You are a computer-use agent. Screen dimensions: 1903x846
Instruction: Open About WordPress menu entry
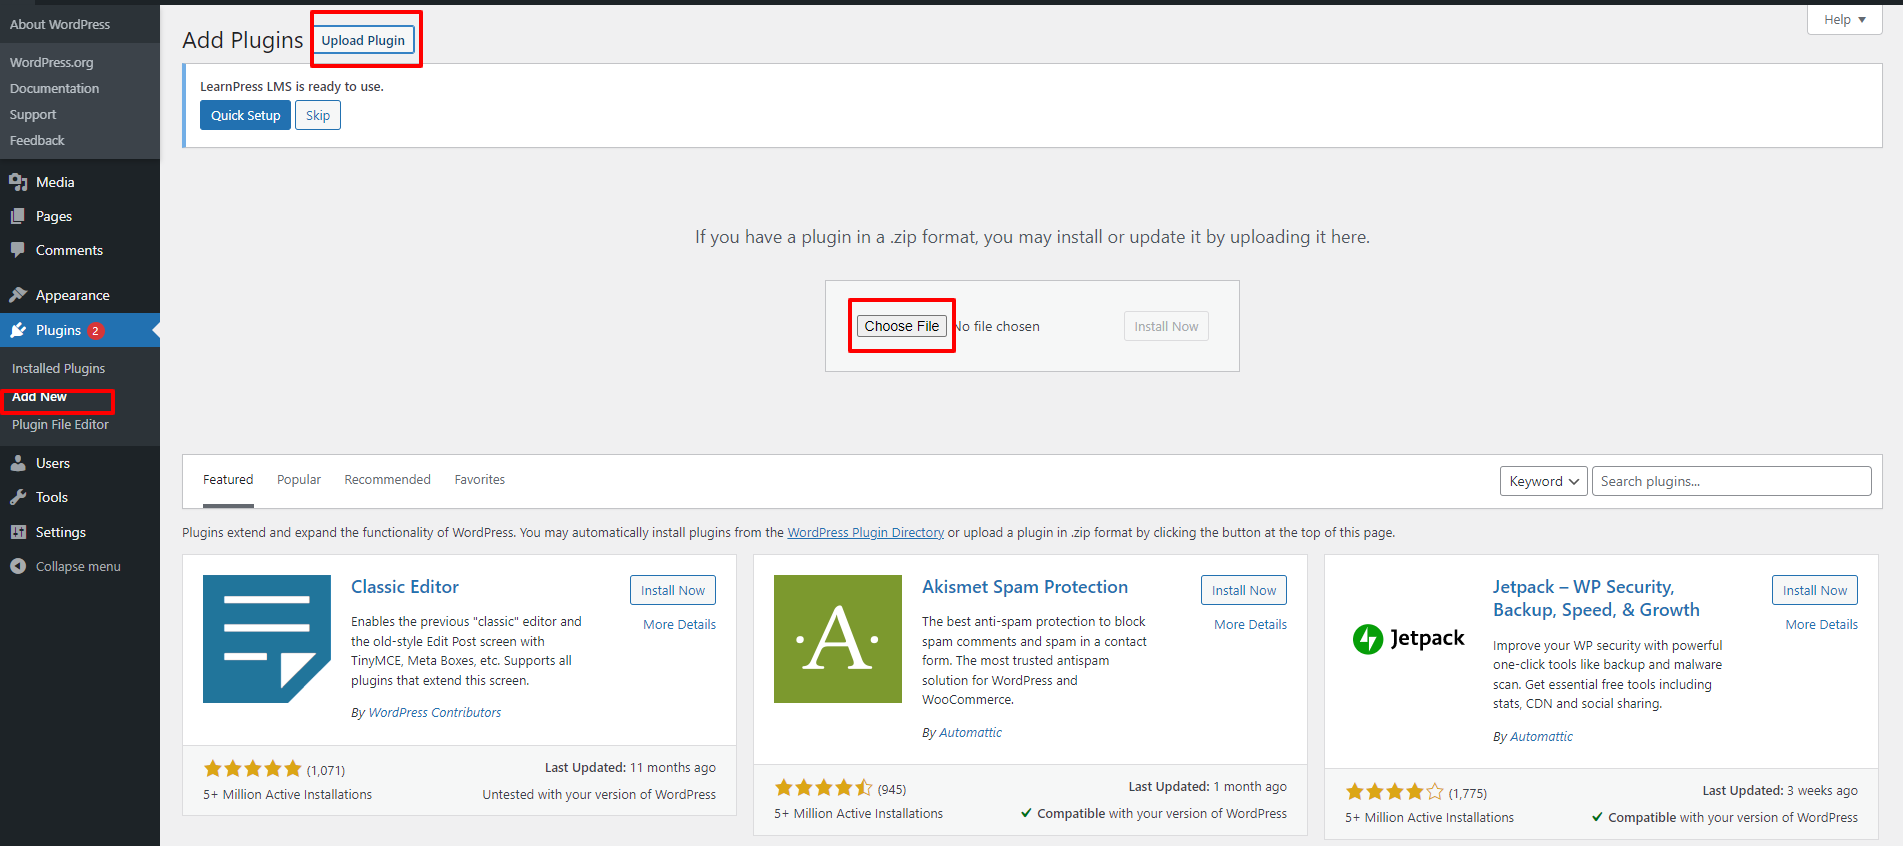click(x=60, y=24)
